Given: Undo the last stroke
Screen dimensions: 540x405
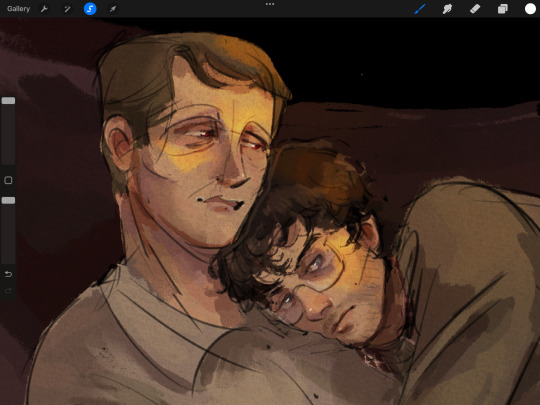Looking at the screenshot, I should point(8,274).
